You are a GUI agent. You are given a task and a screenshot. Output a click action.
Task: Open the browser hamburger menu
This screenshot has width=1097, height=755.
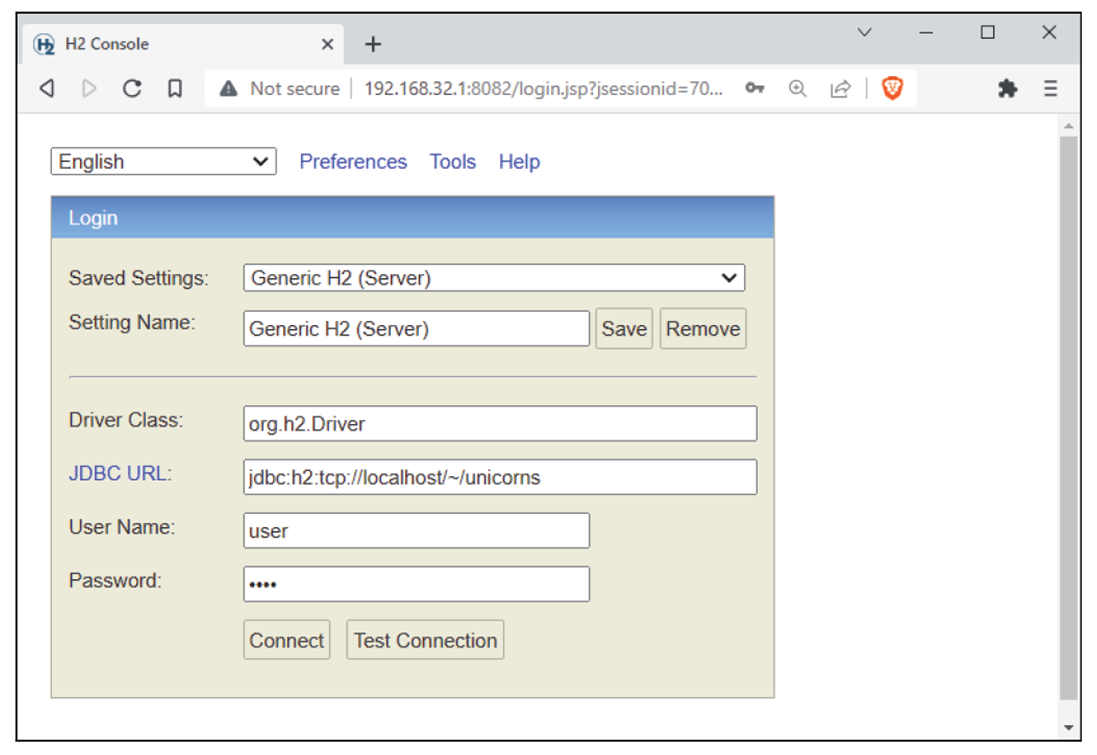point(1050,88)
